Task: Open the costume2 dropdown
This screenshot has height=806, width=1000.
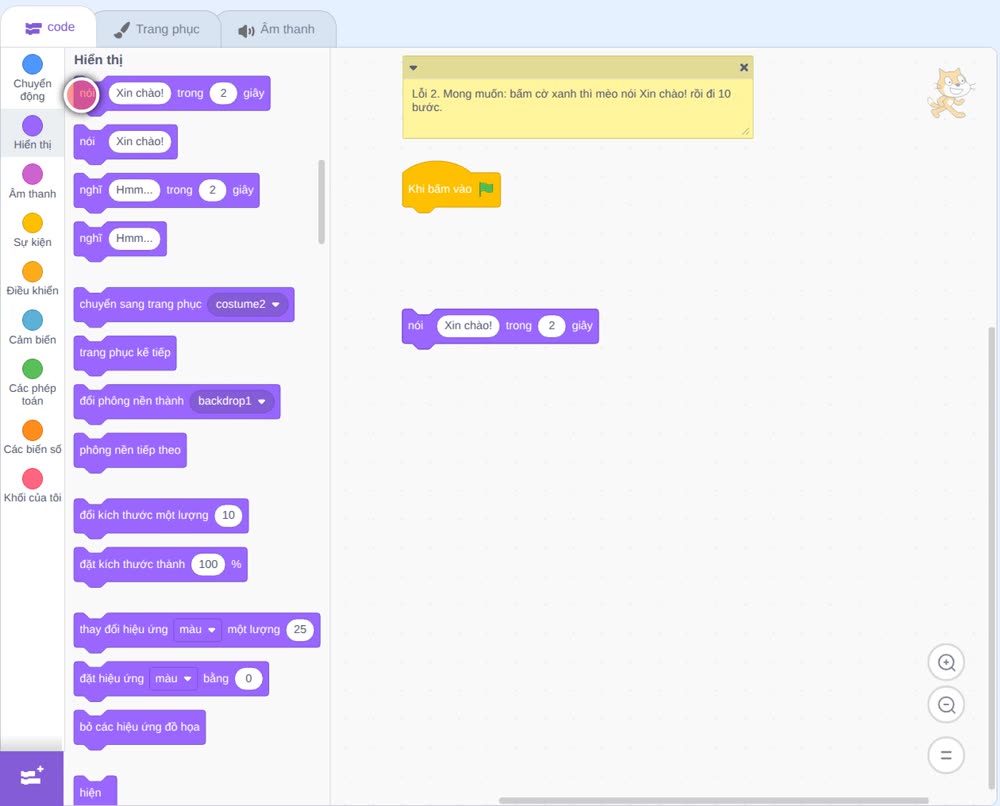Action: coord(247,304)
